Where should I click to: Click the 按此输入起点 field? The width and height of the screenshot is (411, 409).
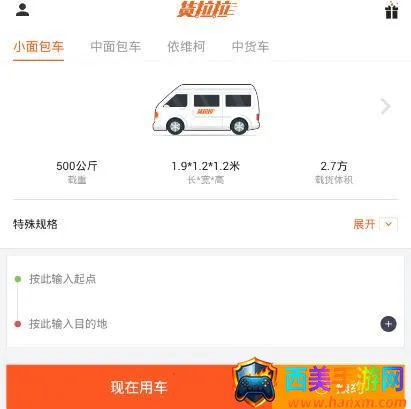[x=205, y=279]
